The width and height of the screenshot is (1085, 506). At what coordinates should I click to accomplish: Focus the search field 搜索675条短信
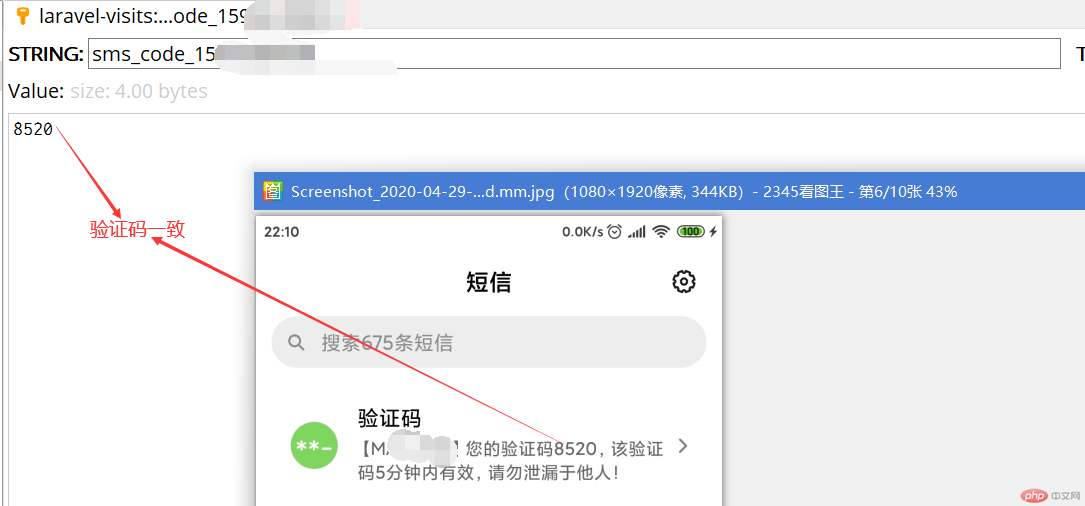coord(488,343)
